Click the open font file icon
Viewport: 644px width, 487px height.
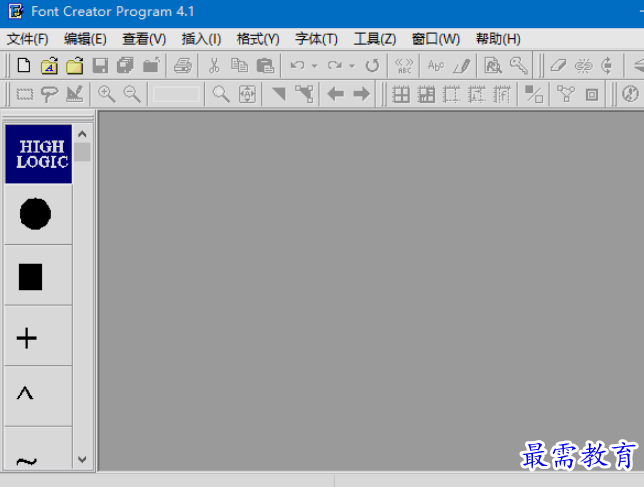click(x=49, y=65)
